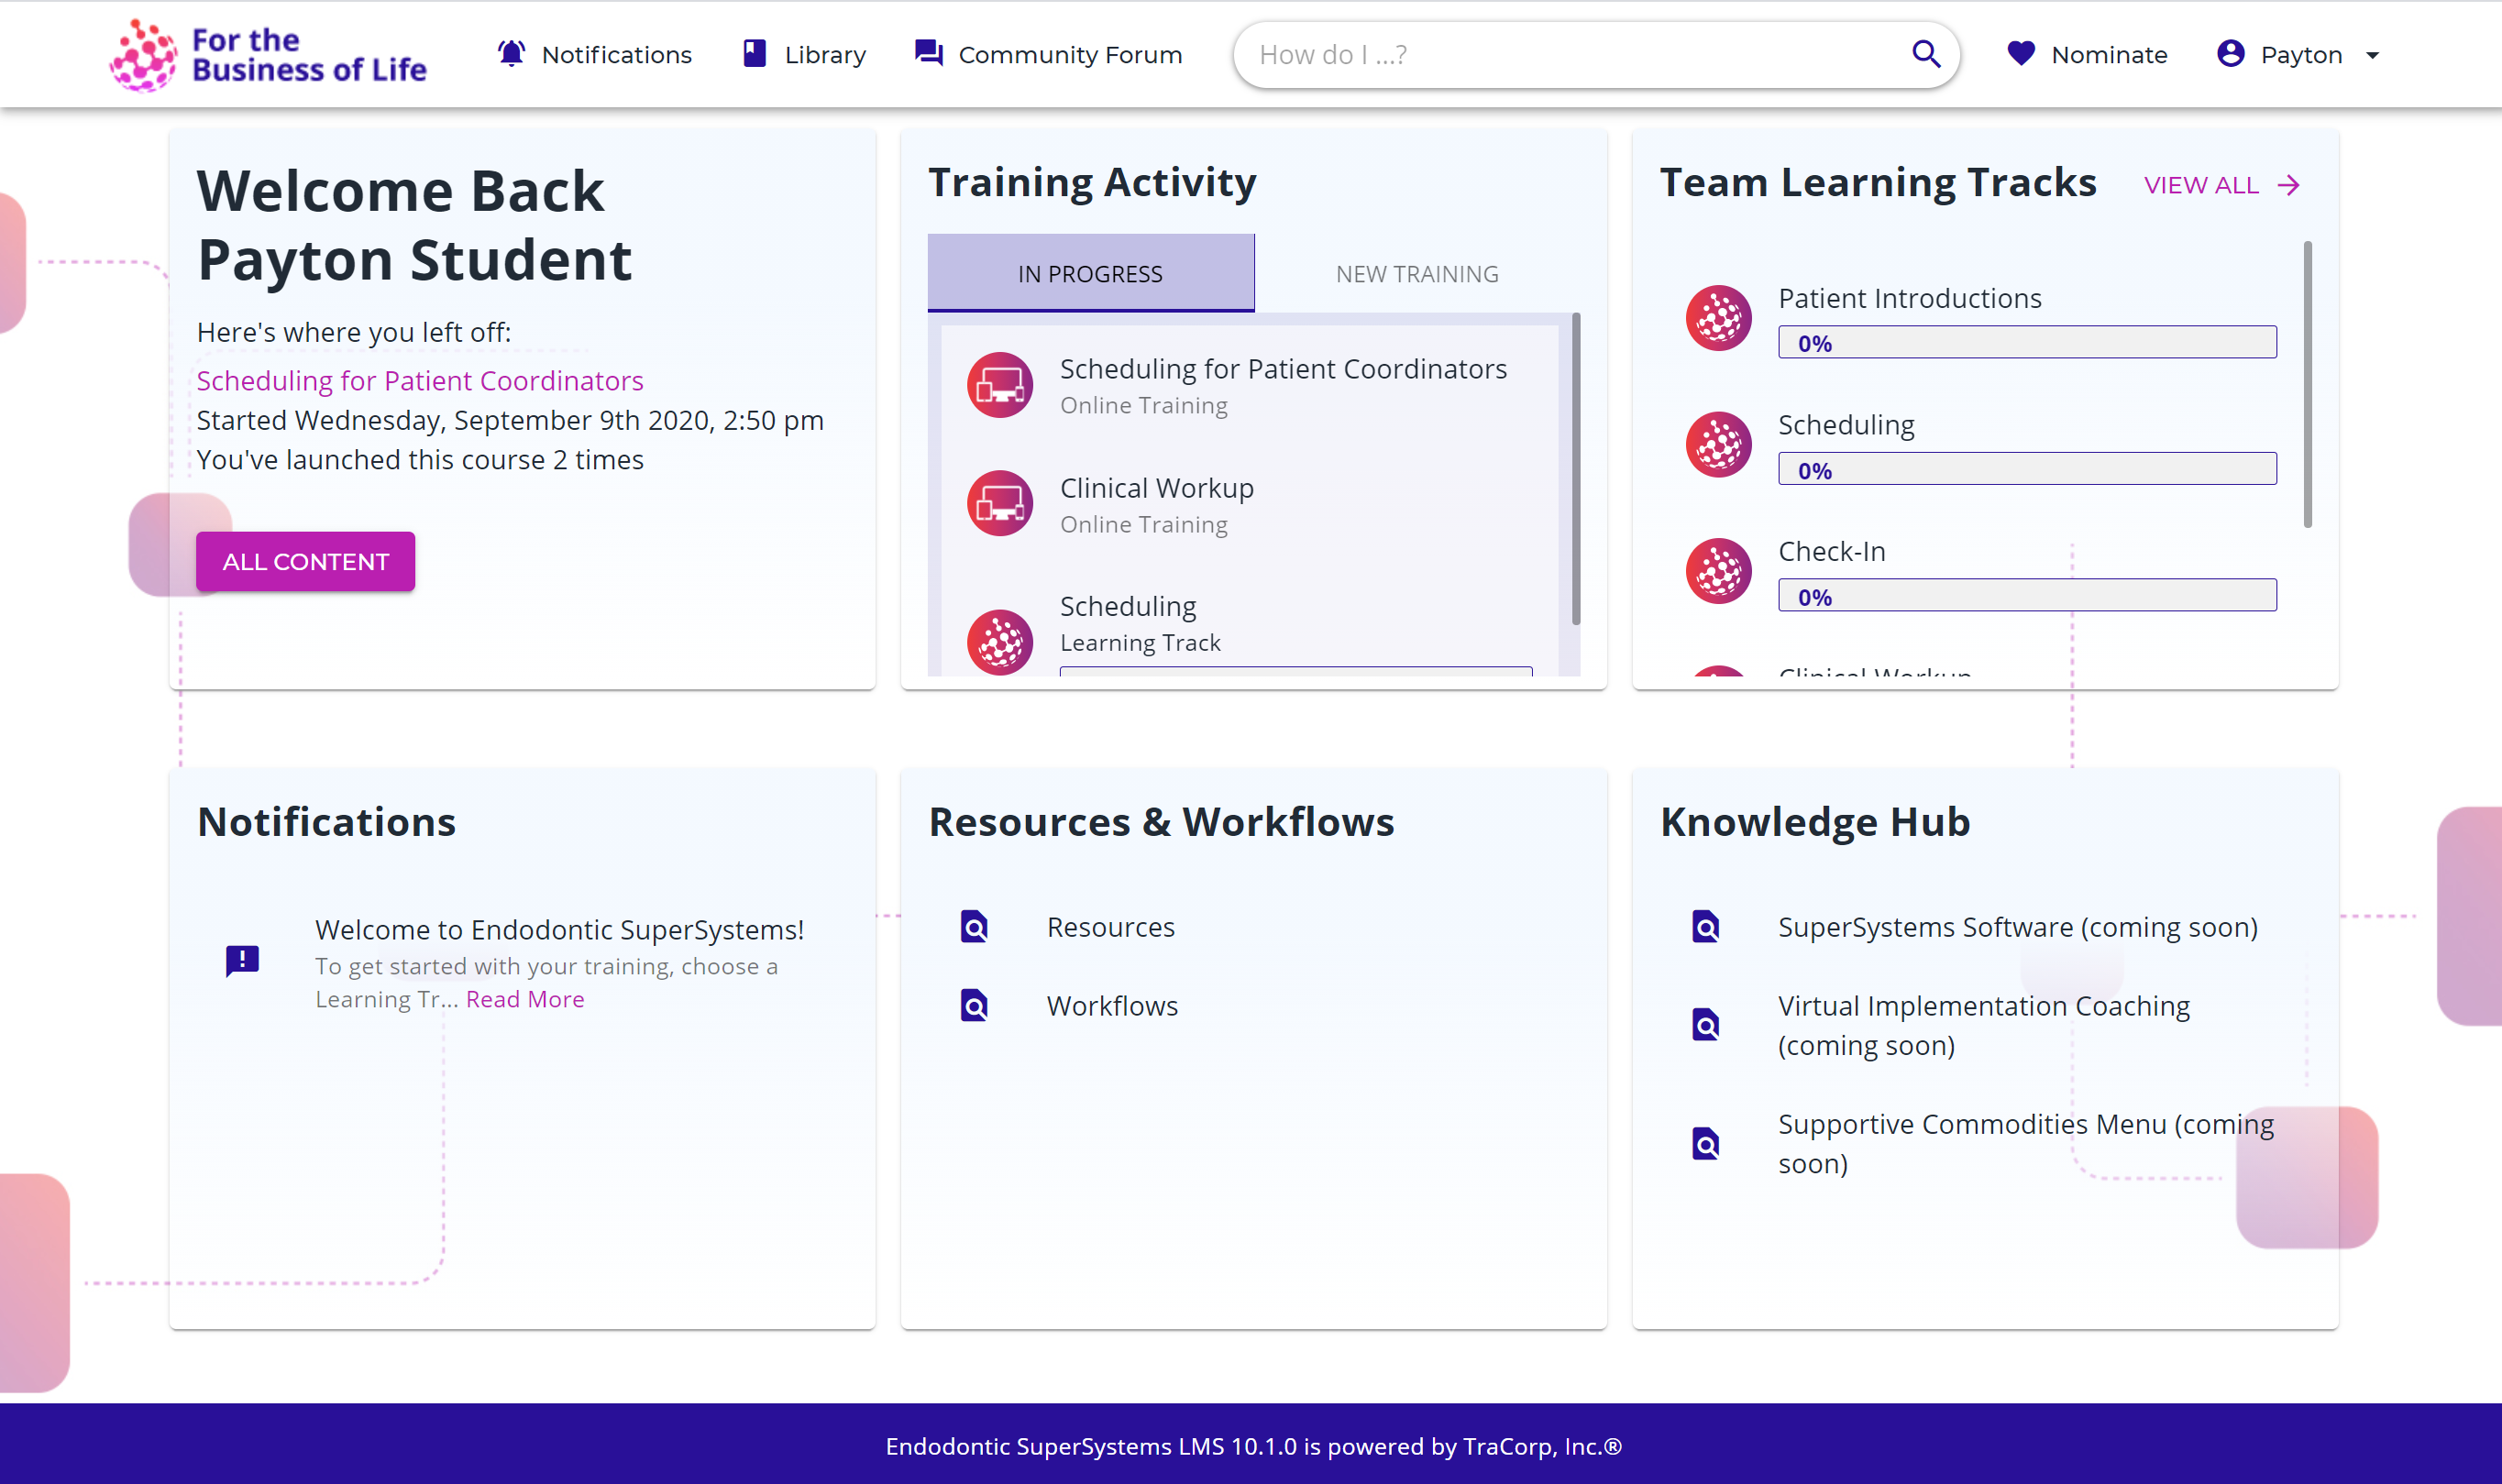The height and width of the screenshot is (1484, 2502).
Task: Expand the Payton user dropdown arrow
Action: [x=2372, y=56]
